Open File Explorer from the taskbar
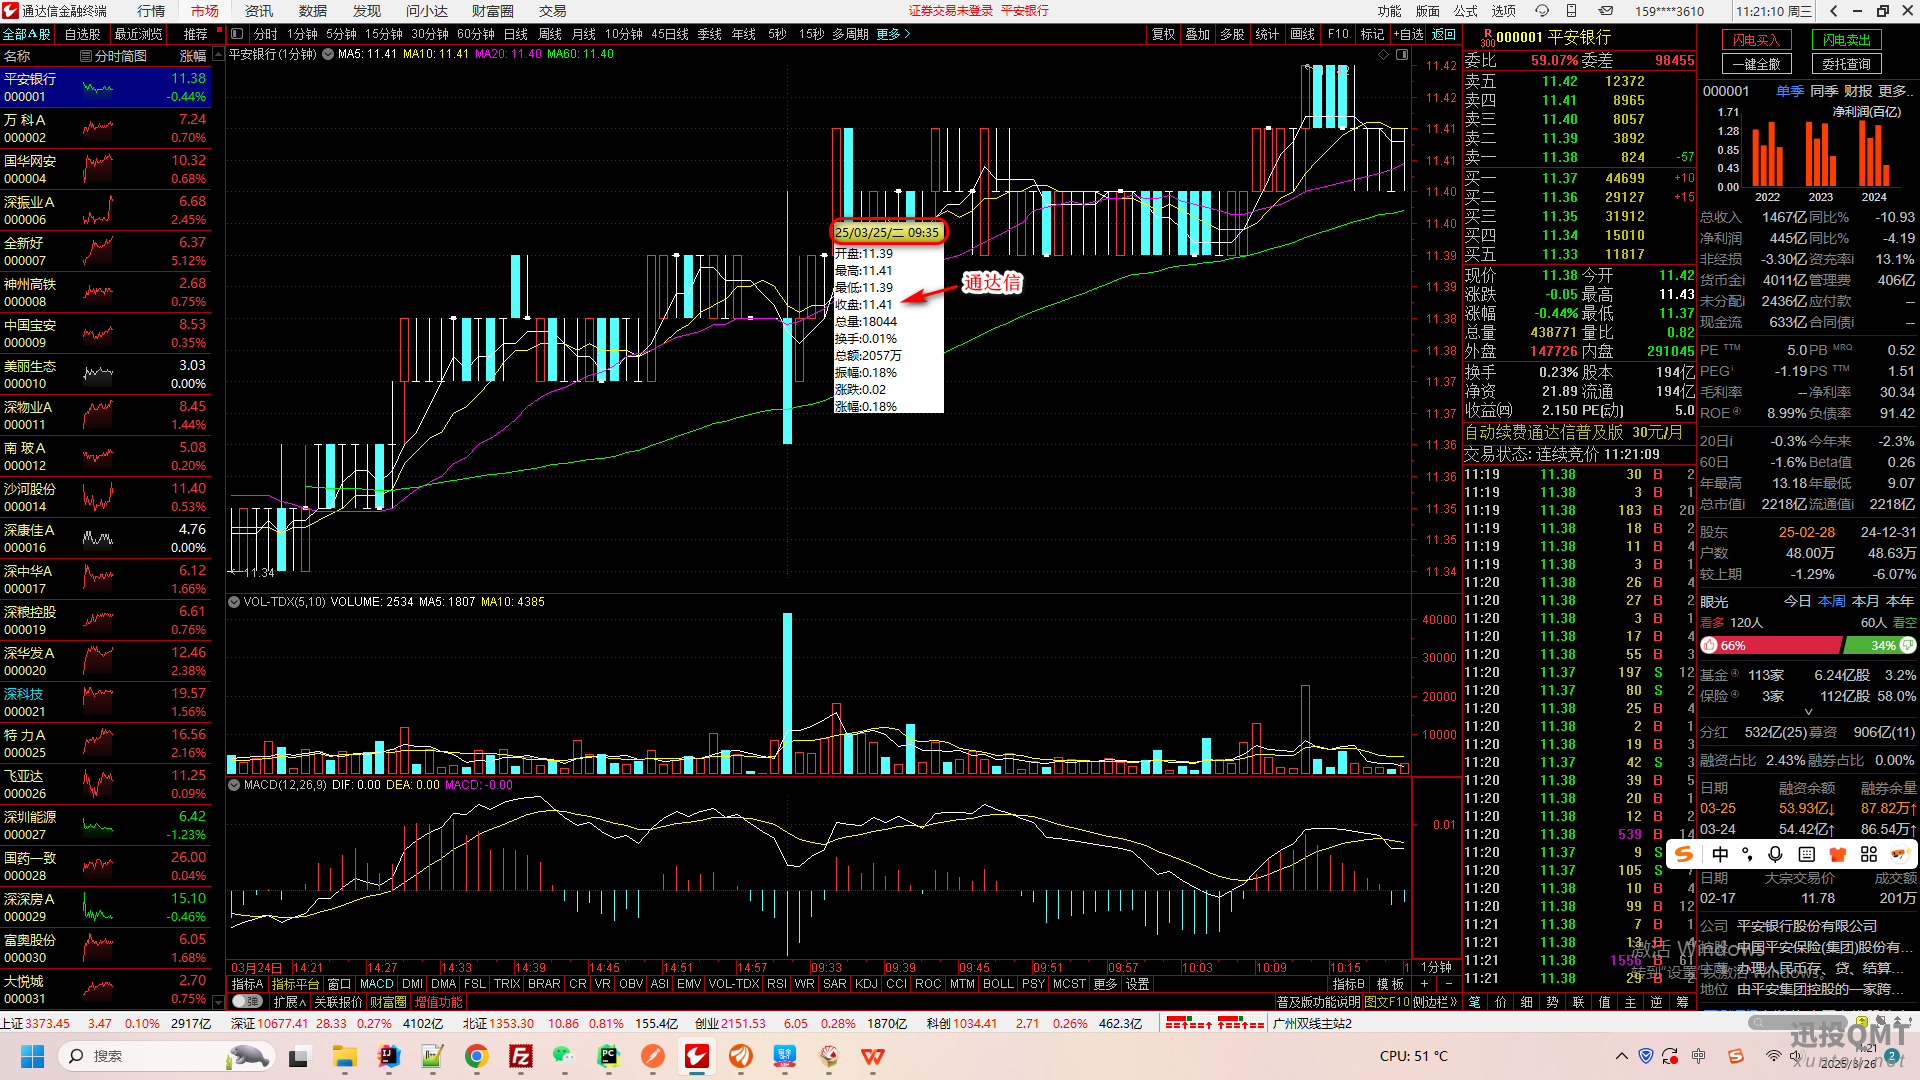This screenshot has height=1080, width=1920. click(344, 1056)
